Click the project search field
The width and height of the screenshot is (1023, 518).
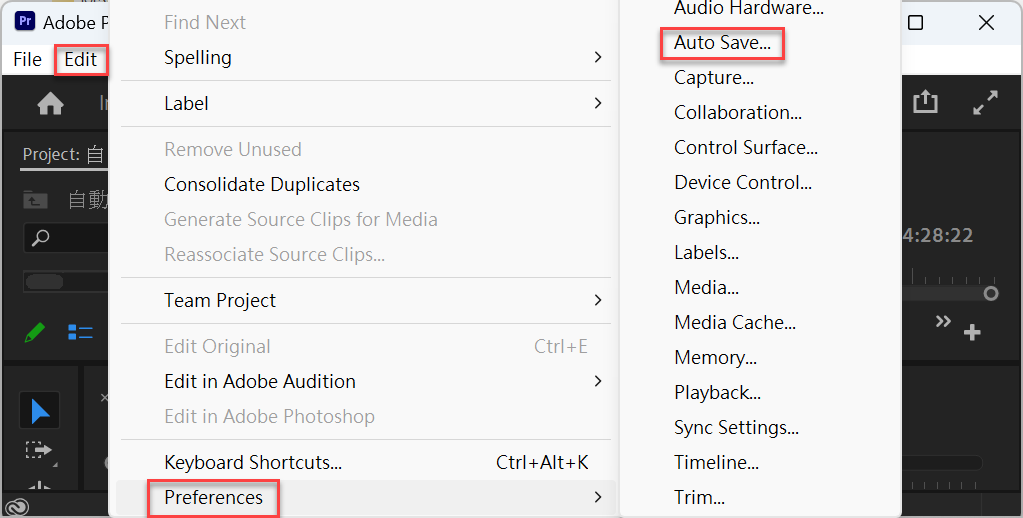pyautogui.click(x=65, y=237)
